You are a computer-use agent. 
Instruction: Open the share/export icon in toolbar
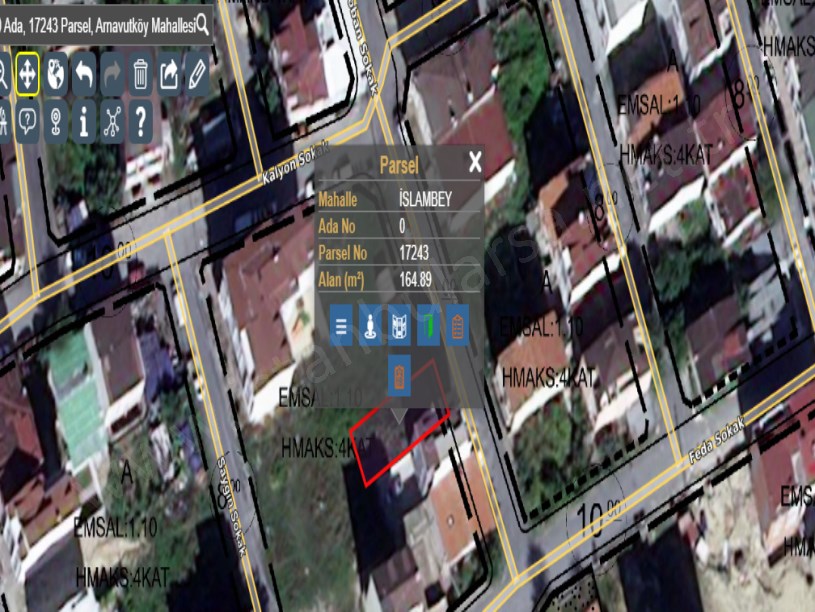[169, 75]
